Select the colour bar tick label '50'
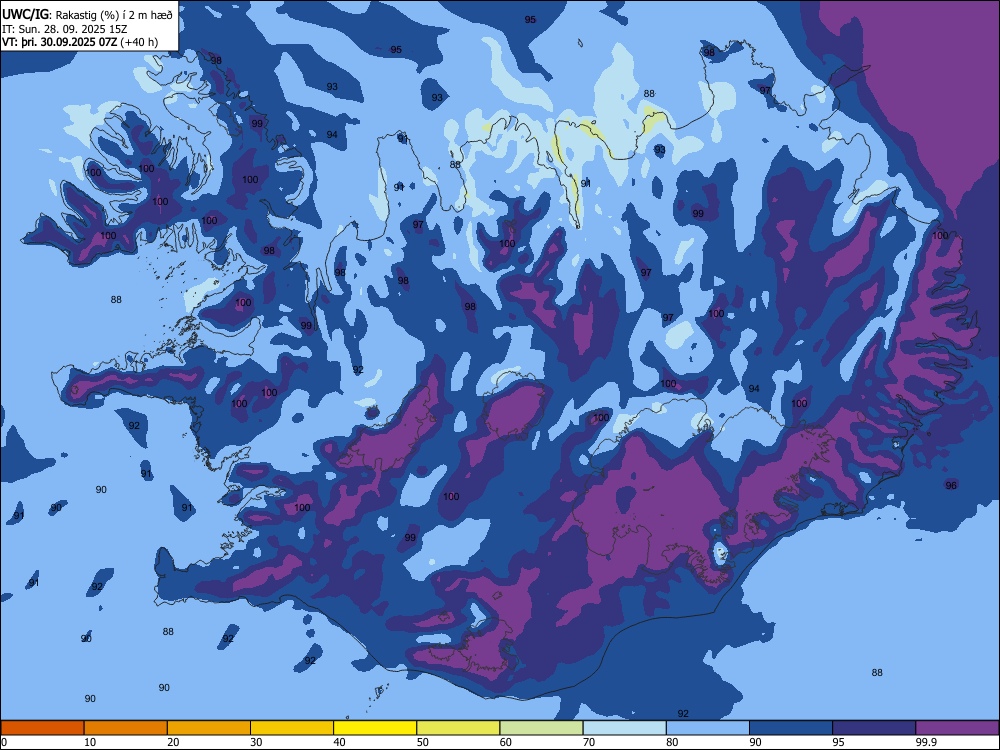1000x750 pixels. pos(423,742)
